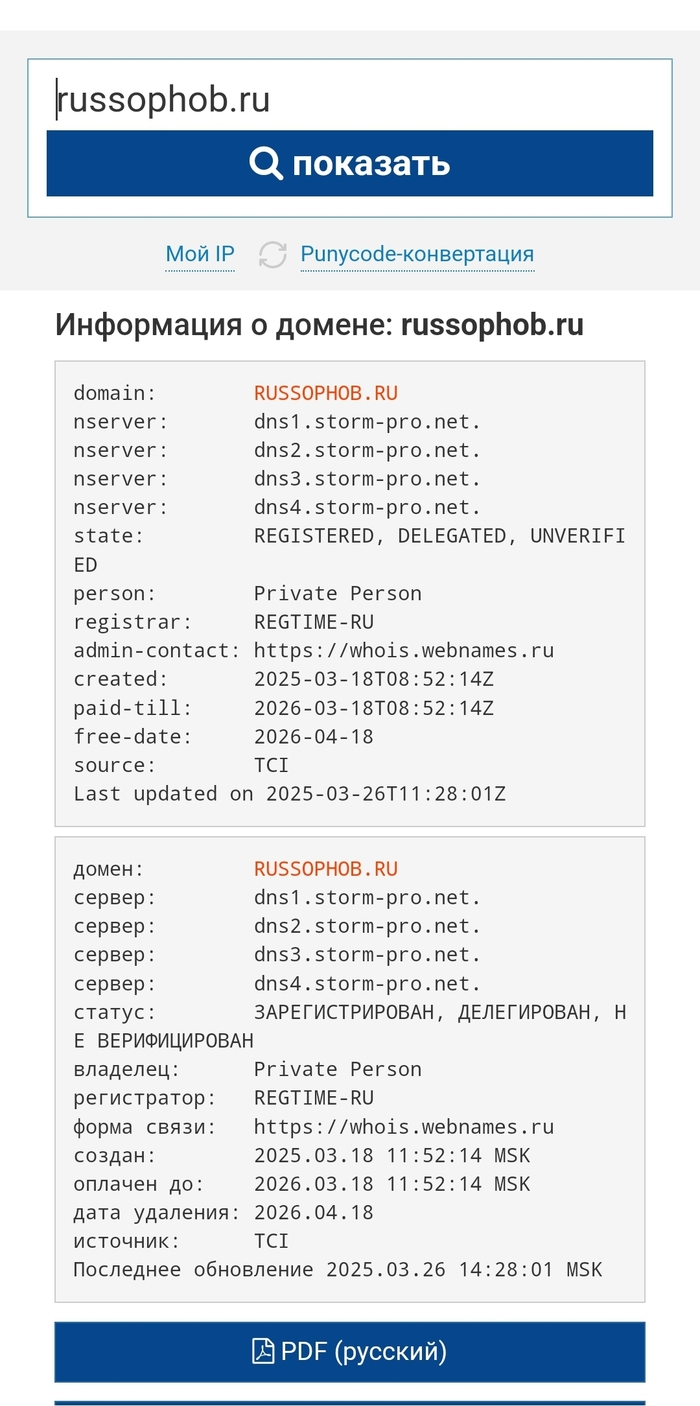The width and height of the screenshot is (700, 1406).
Task: Open the admin-contact whois.webnames.ru URL
Action: click(404, 651)
